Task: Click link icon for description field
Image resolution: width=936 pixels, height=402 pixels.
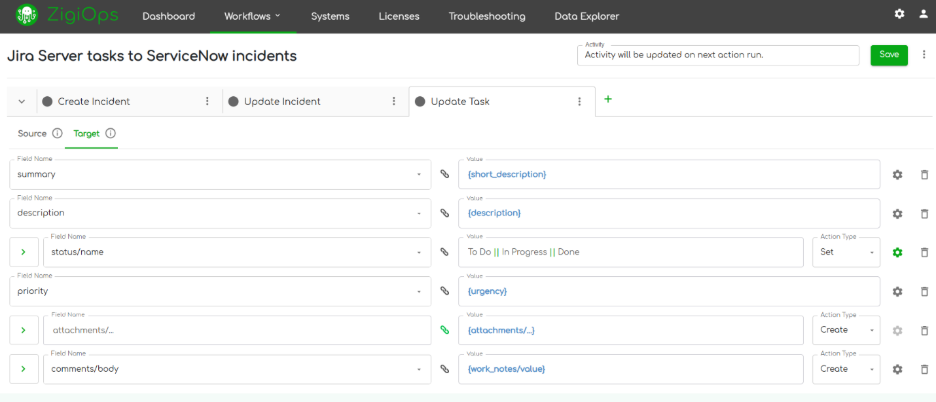Action: pyautogui.click(x=444, y=213)
